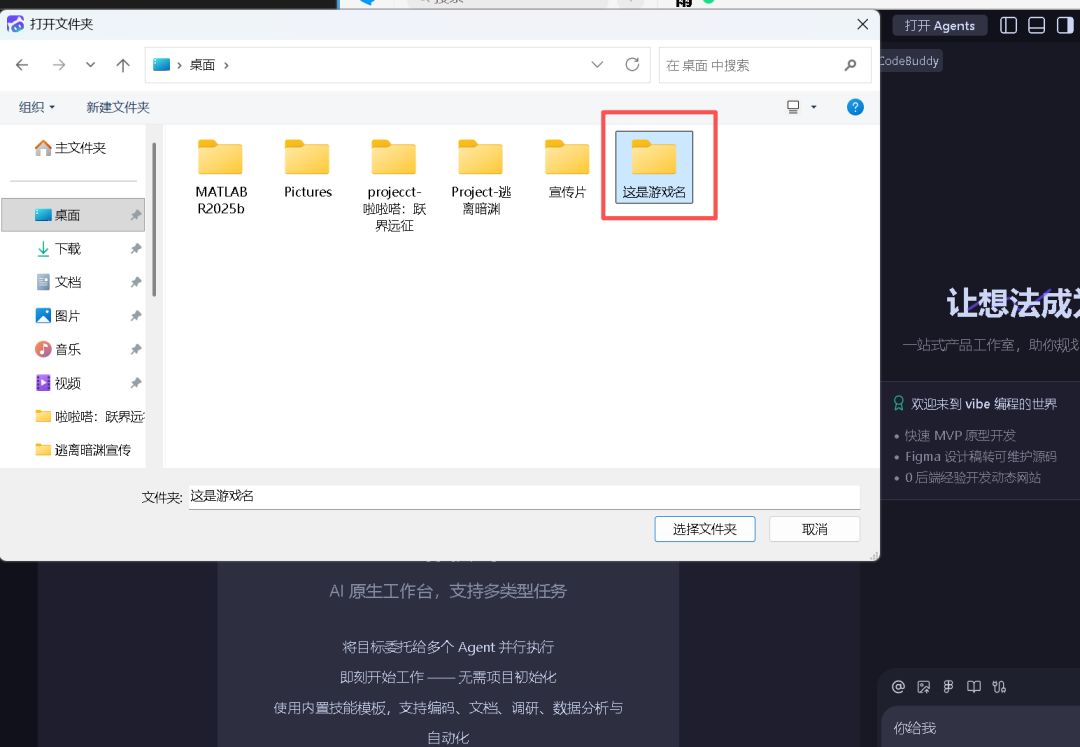Click Figma 设计稿转可维护源码 suggestion
1080x747 pixels.
coord(980,456)
